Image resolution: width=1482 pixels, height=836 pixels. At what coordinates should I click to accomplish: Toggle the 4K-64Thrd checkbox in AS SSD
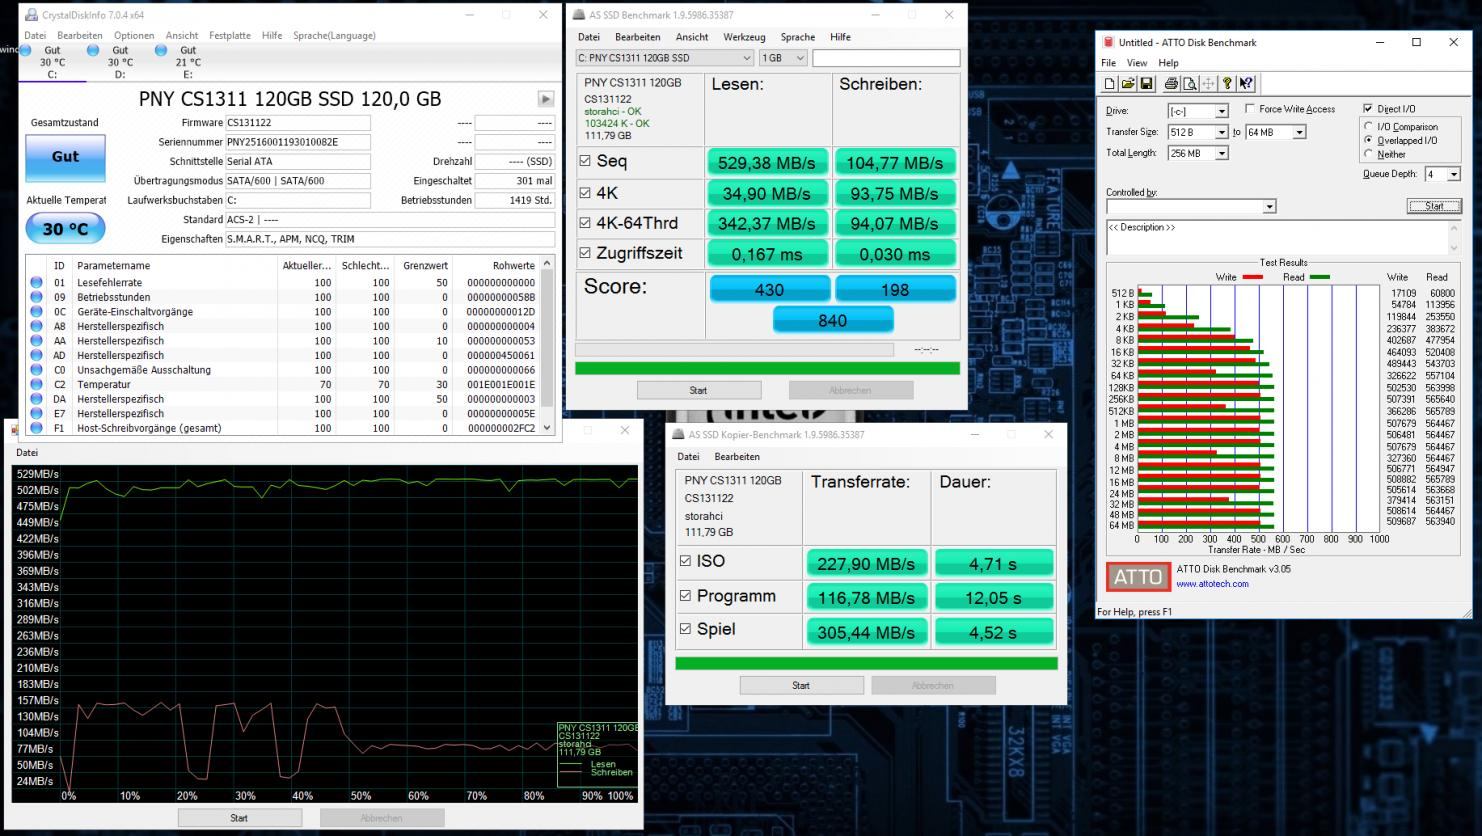click(x=585, y=223)
